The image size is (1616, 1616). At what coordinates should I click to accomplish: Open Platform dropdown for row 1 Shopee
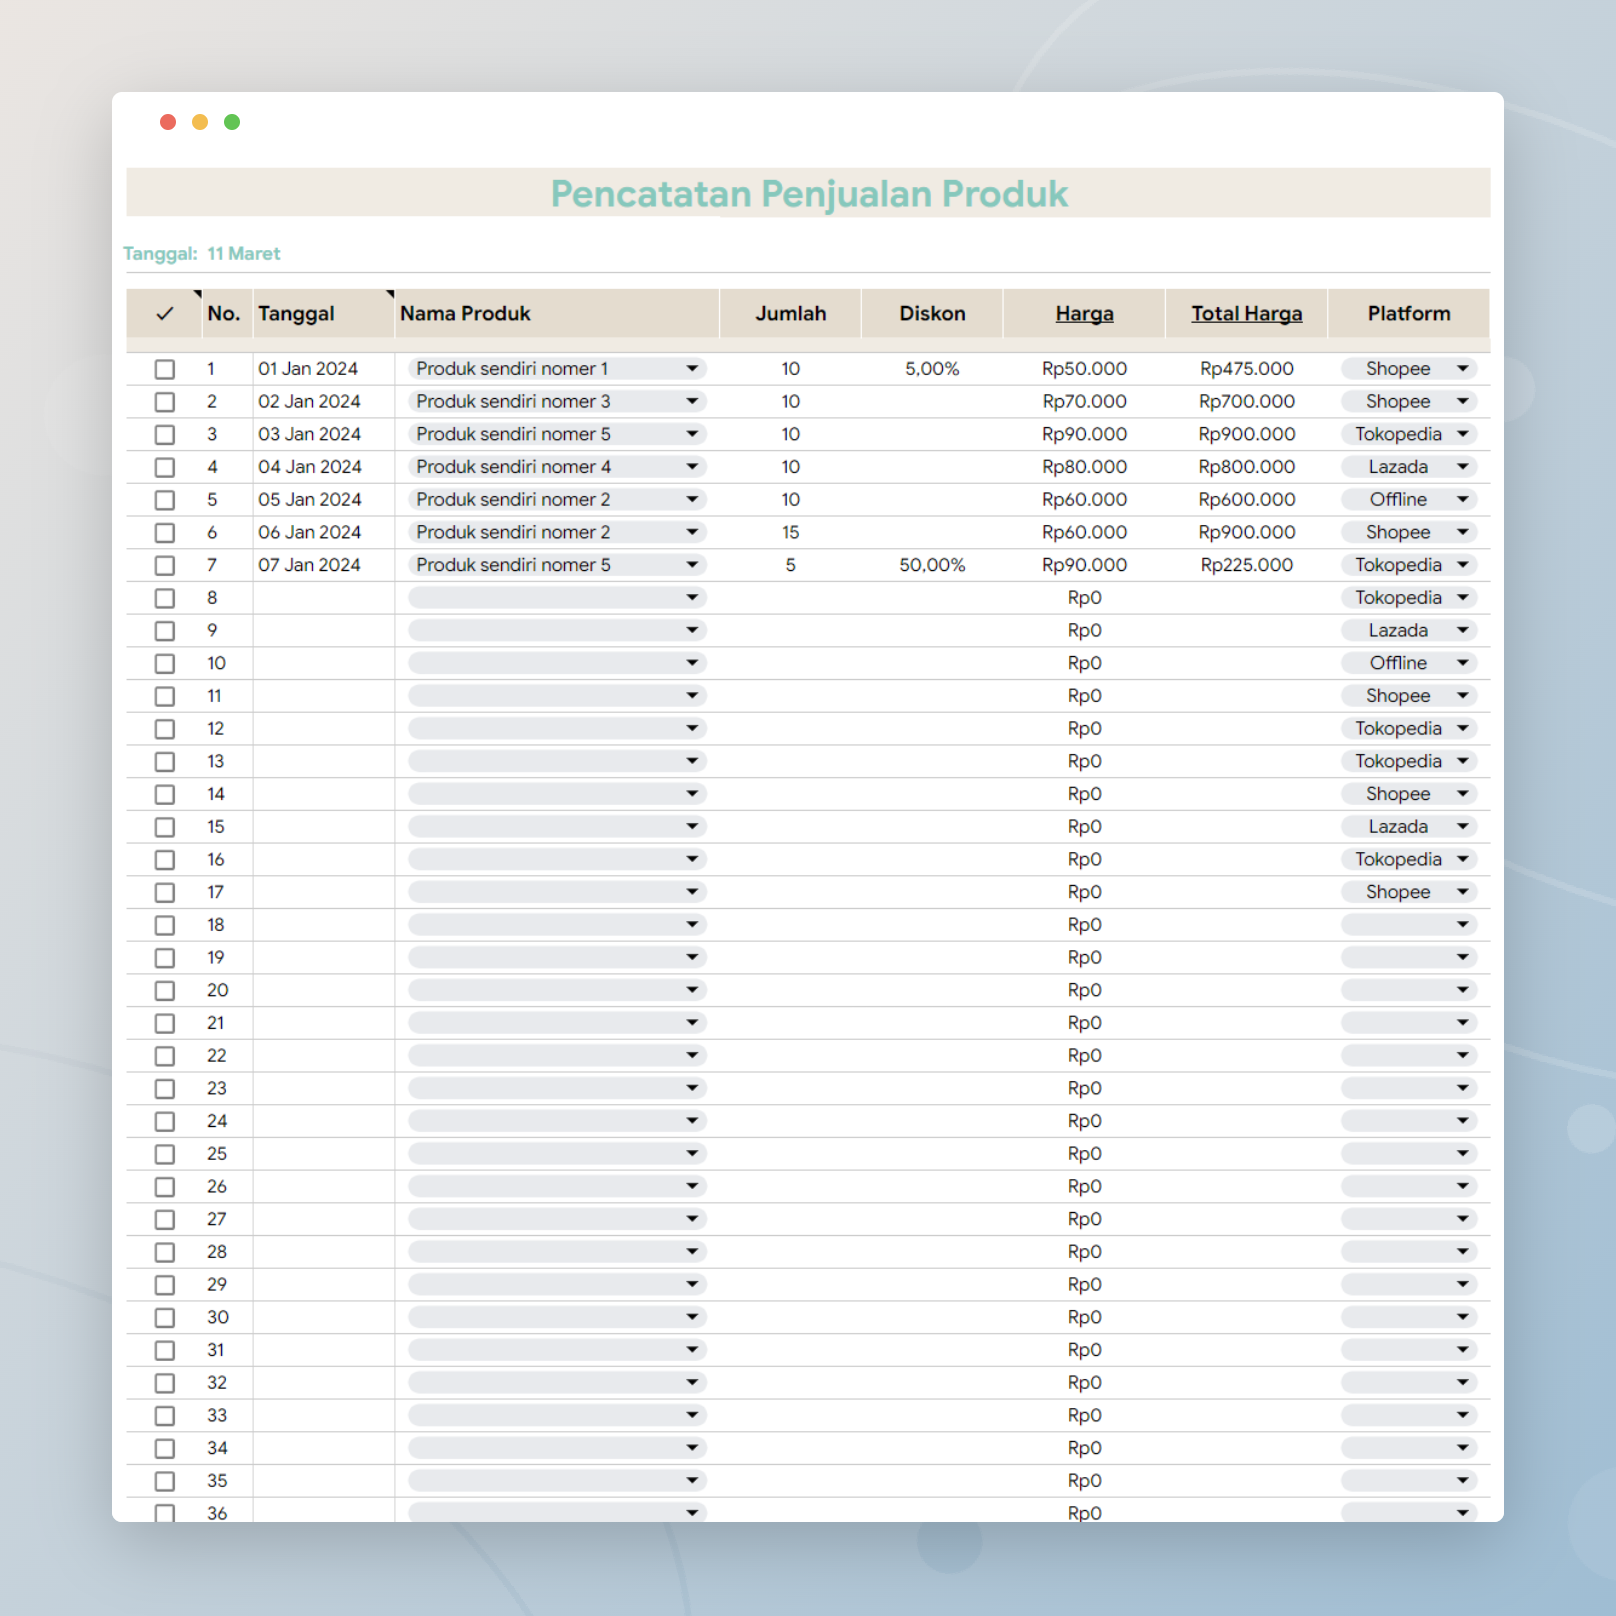[1409, 369]
